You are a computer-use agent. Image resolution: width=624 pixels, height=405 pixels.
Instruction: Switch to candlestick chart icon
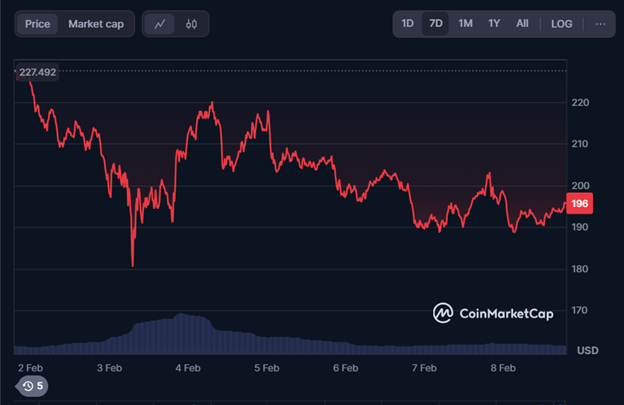tap(191, 24)
